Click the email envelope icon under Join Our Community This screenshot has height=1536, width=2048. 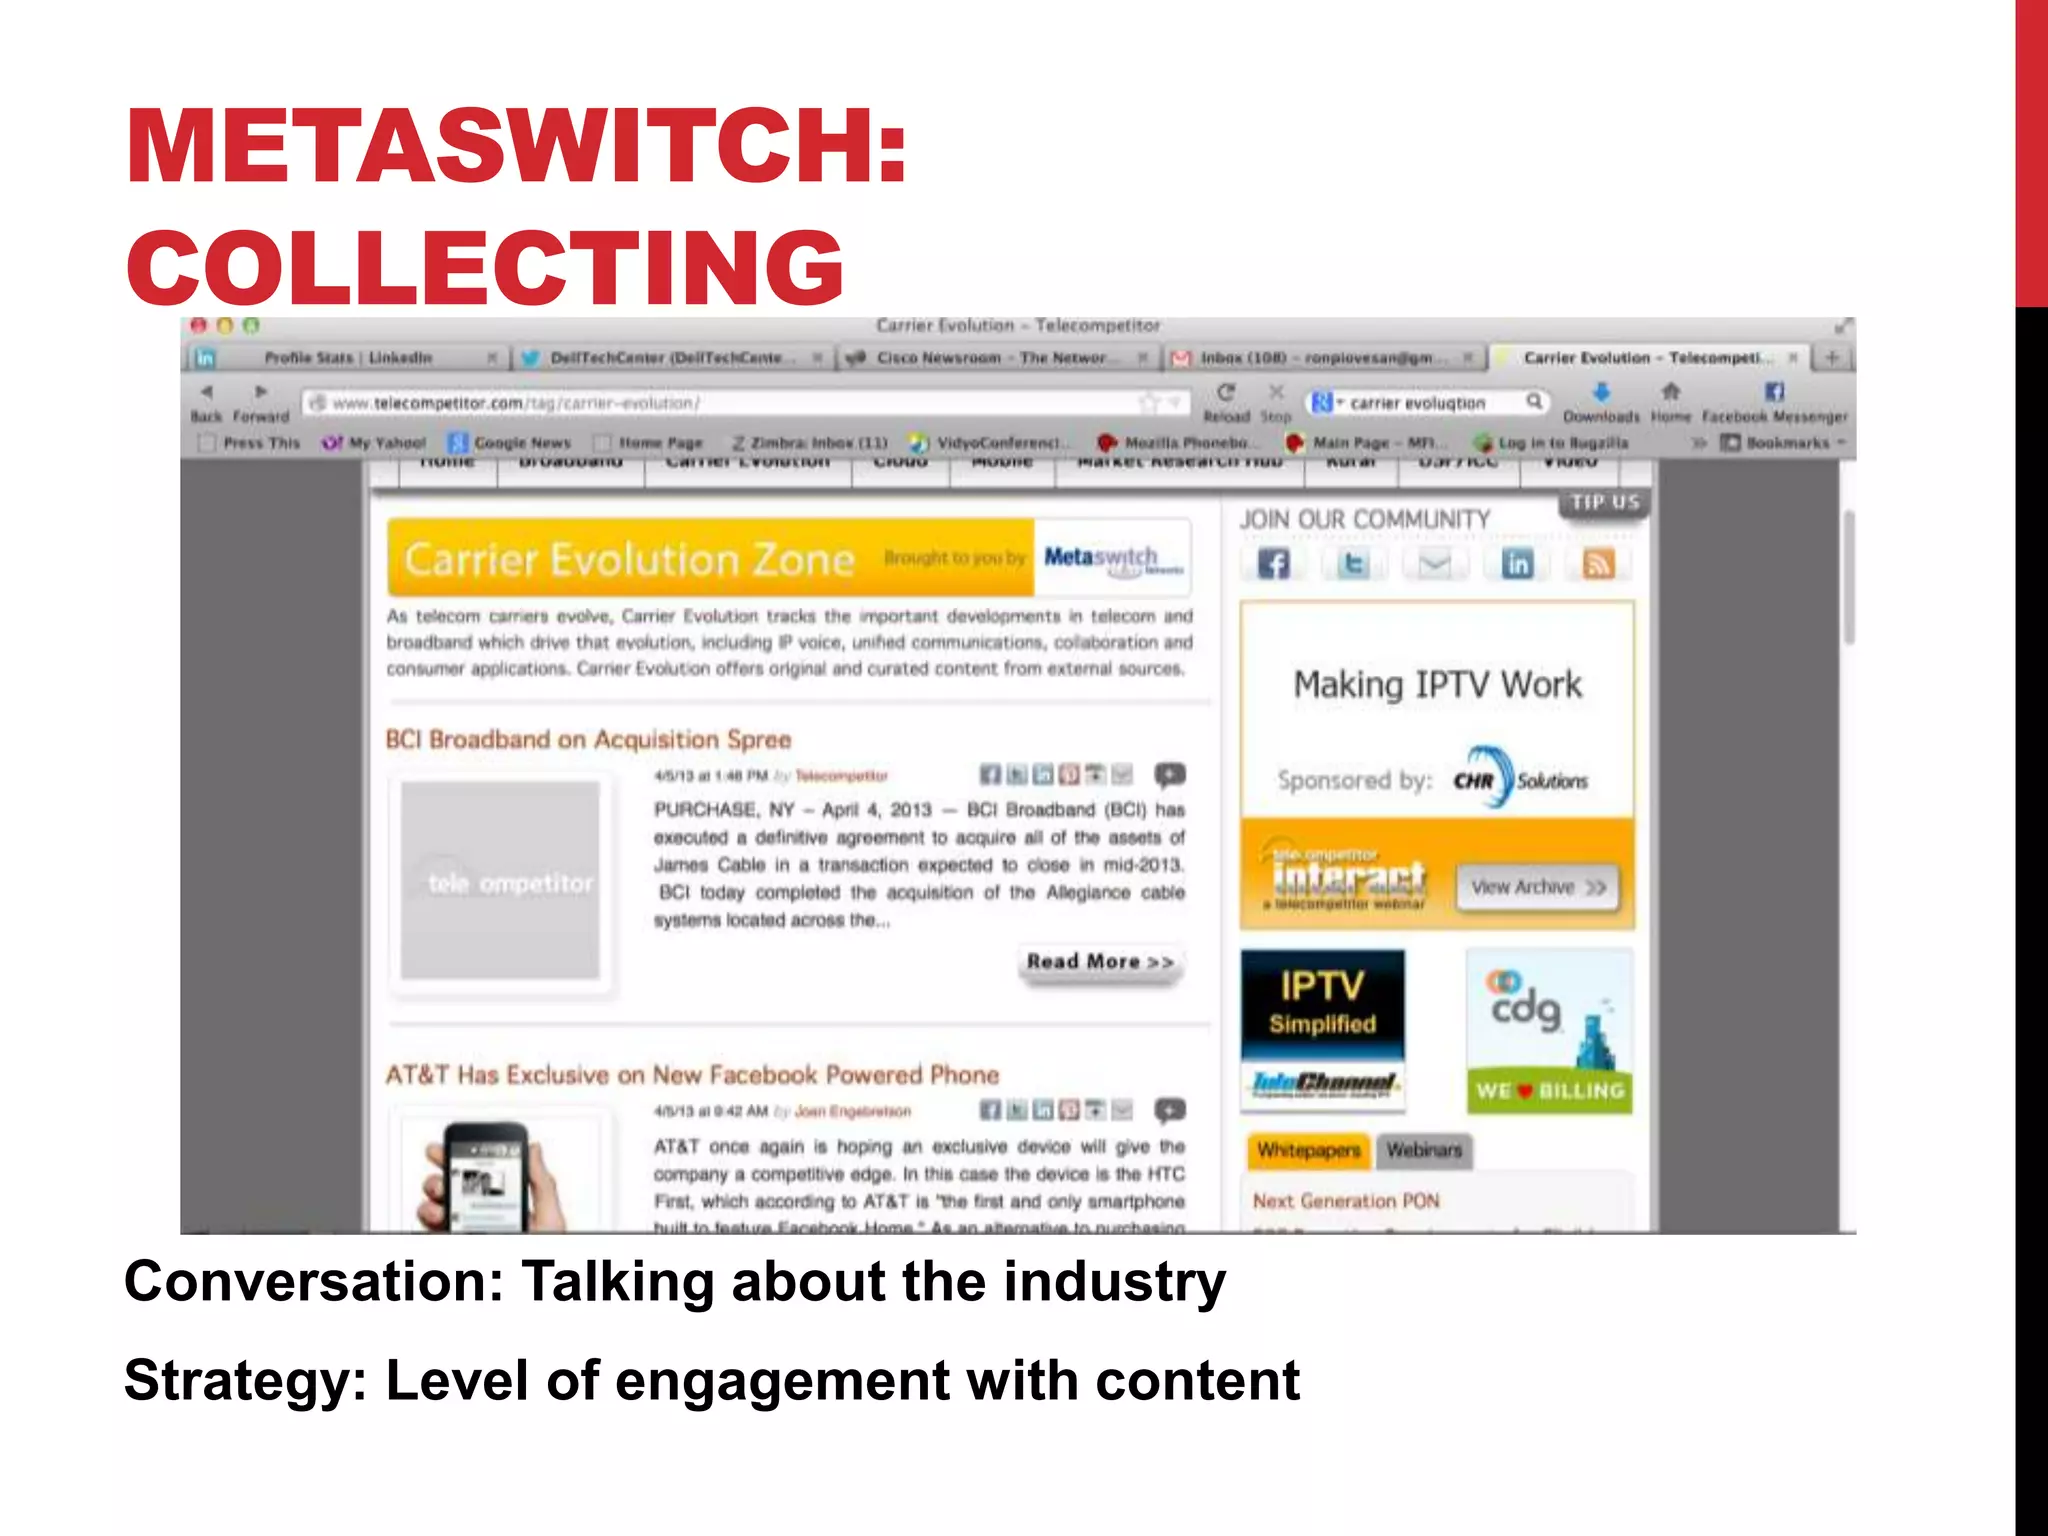pos(1435,564)
